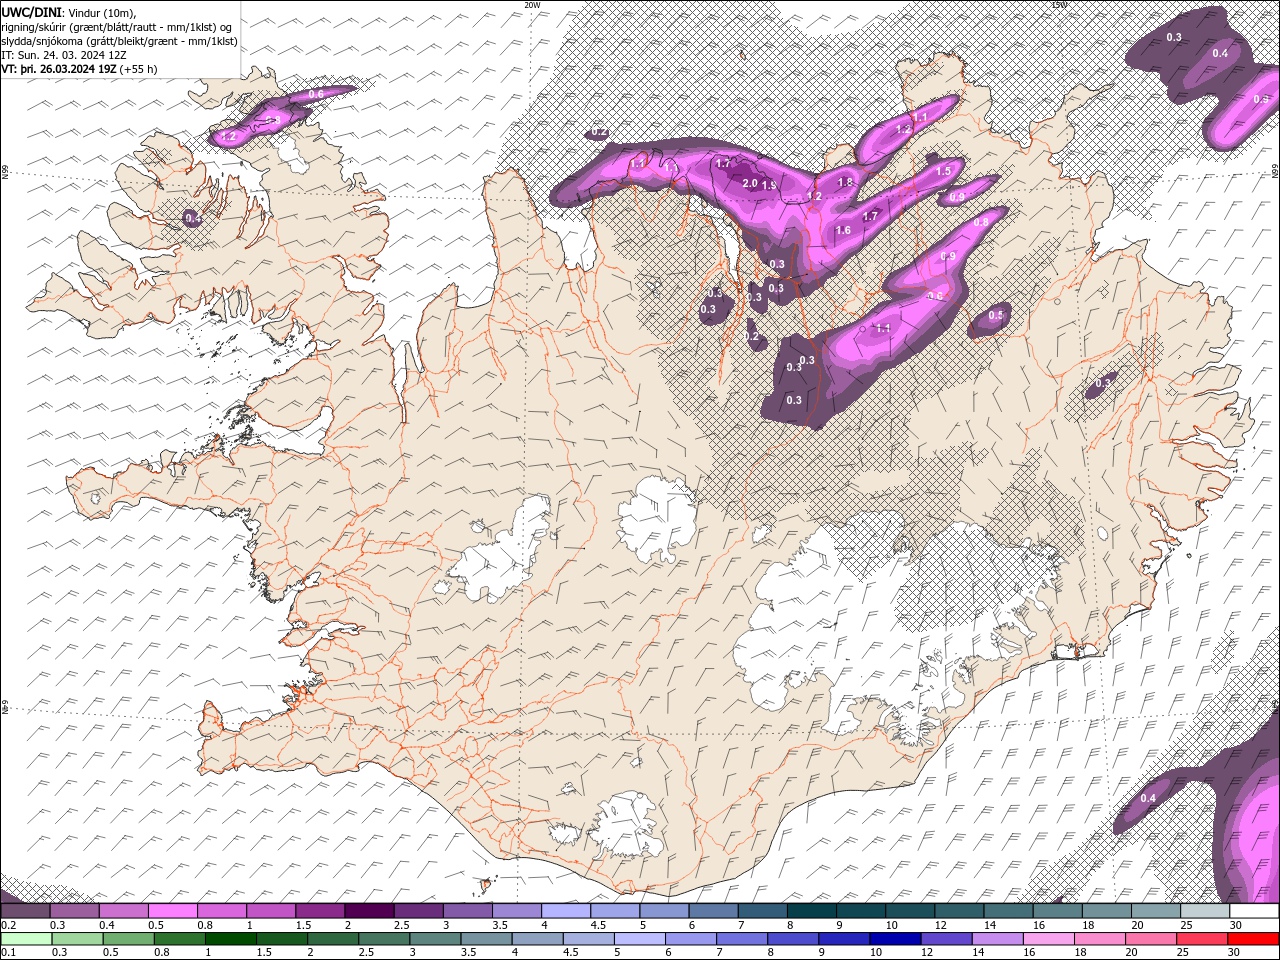The height and width of the screenshot is (960, 1280).
Task: Select the "1.6" precipitation value on the map
Action: [843, 230]
